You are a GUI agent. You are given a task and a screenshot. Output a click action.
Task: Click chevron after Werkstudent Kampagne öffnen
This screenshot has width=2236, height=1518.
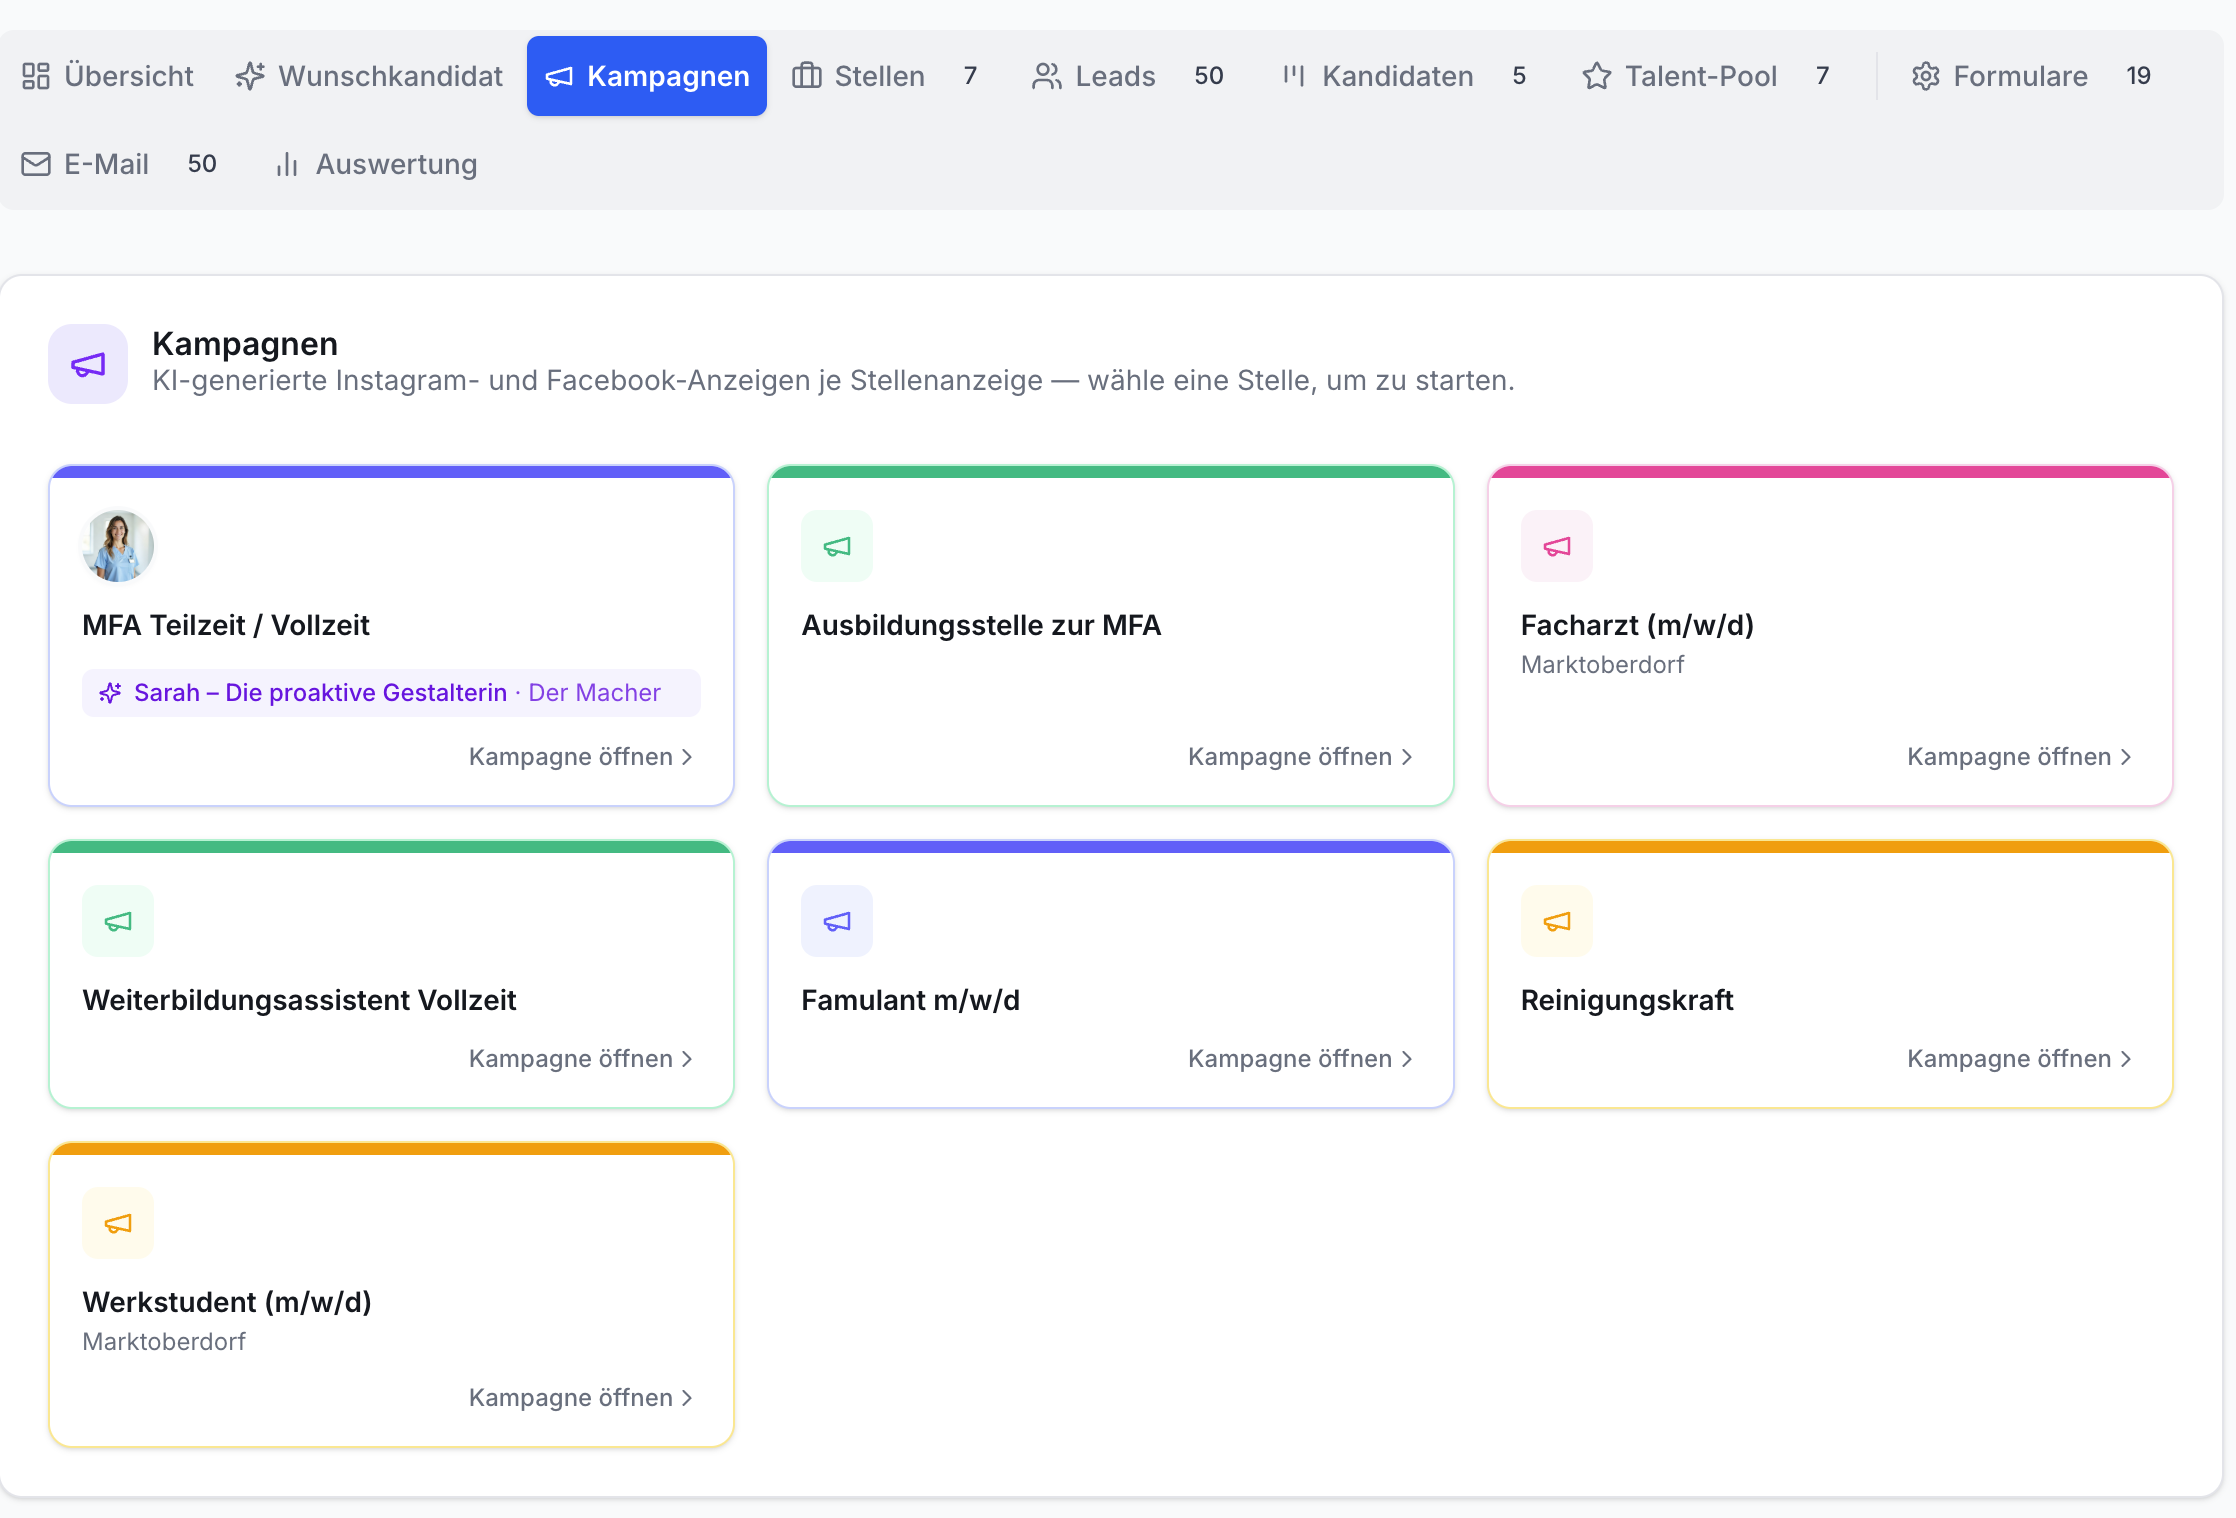tap(687, 1399)
